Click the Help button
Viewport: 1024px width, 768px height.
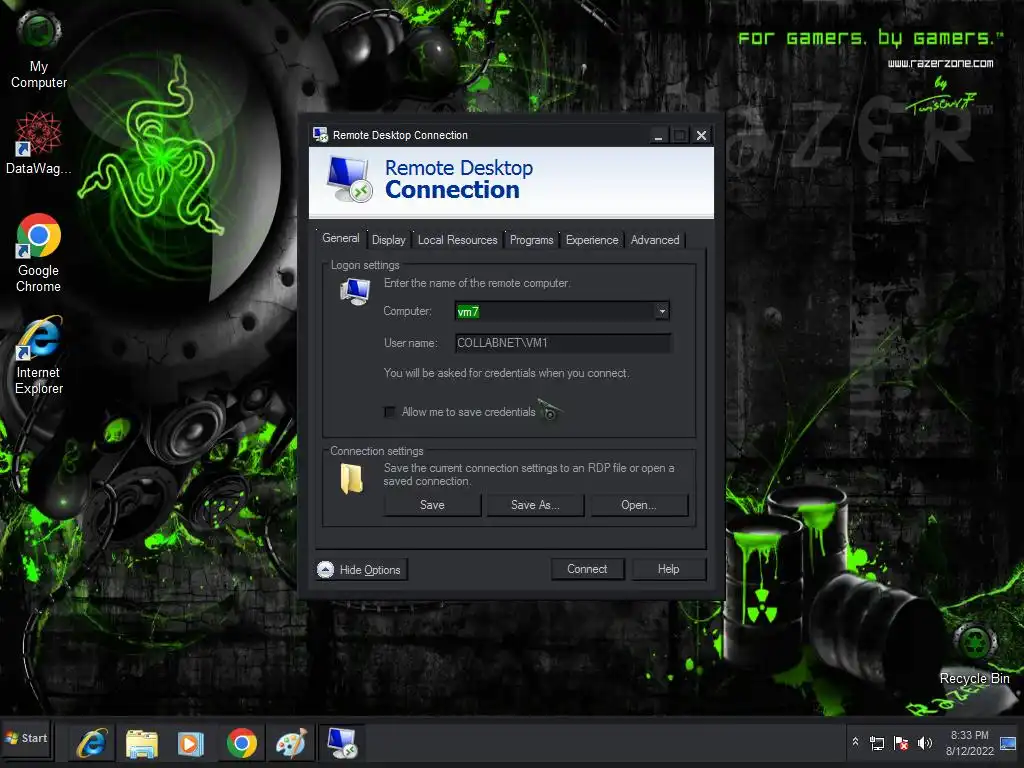pos(669,569)
